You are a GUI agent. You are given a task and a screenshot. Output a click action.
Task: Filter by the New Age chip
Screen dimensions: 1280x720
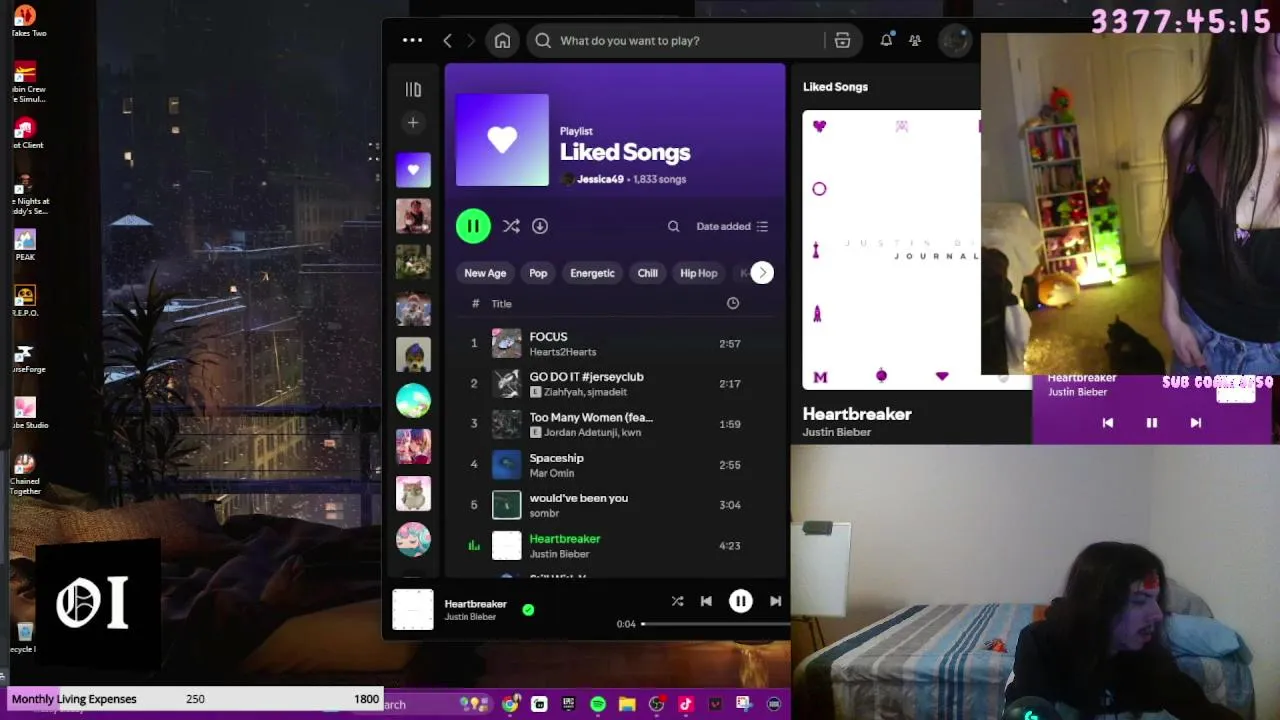coord(485,273)
